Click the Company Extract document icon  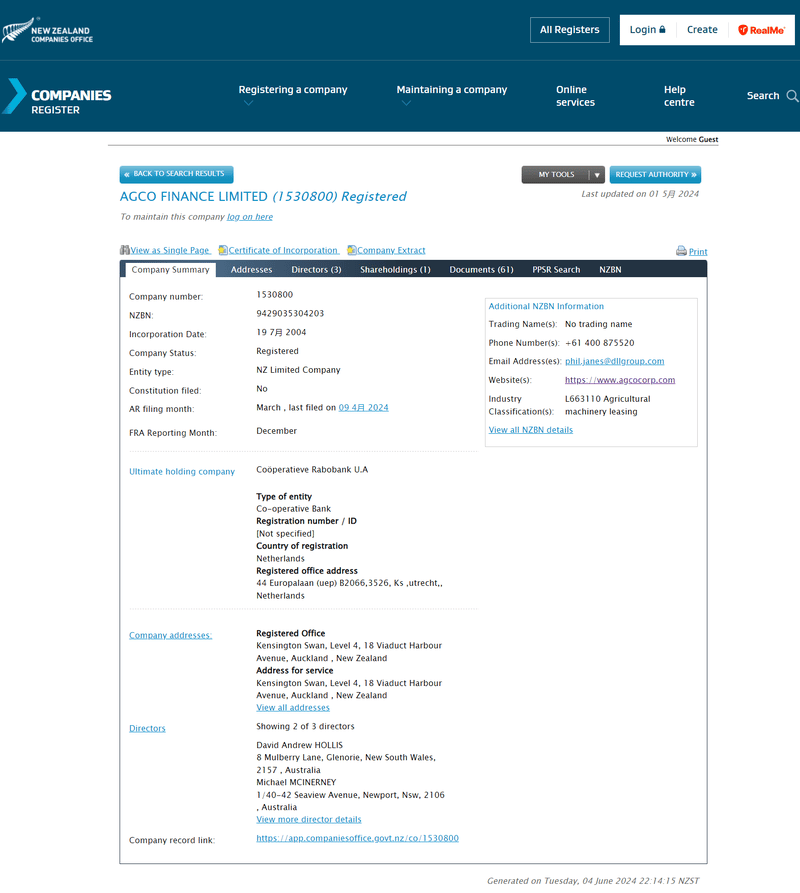(x=352, y=250)
